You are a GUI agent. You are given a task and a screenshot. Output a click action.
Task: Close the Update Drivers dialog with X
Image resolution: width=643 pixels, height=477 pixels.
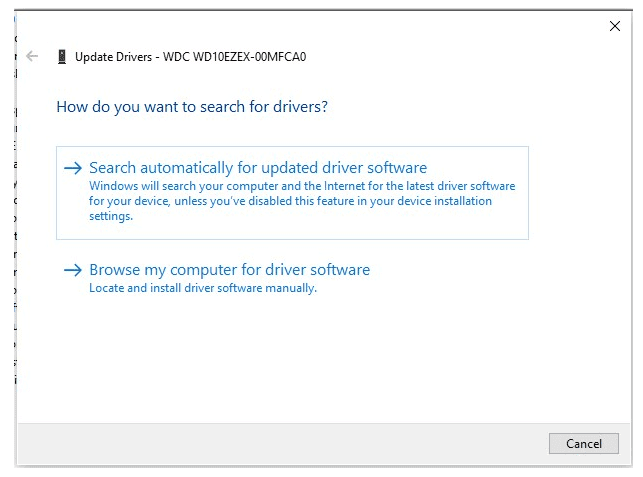[615, 26]
